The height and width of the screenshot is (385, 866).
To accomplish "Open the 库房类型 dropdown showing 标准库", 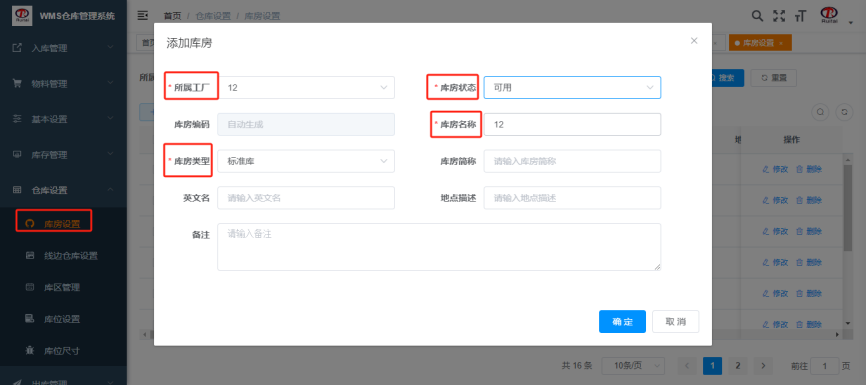I will coord(306,161).
